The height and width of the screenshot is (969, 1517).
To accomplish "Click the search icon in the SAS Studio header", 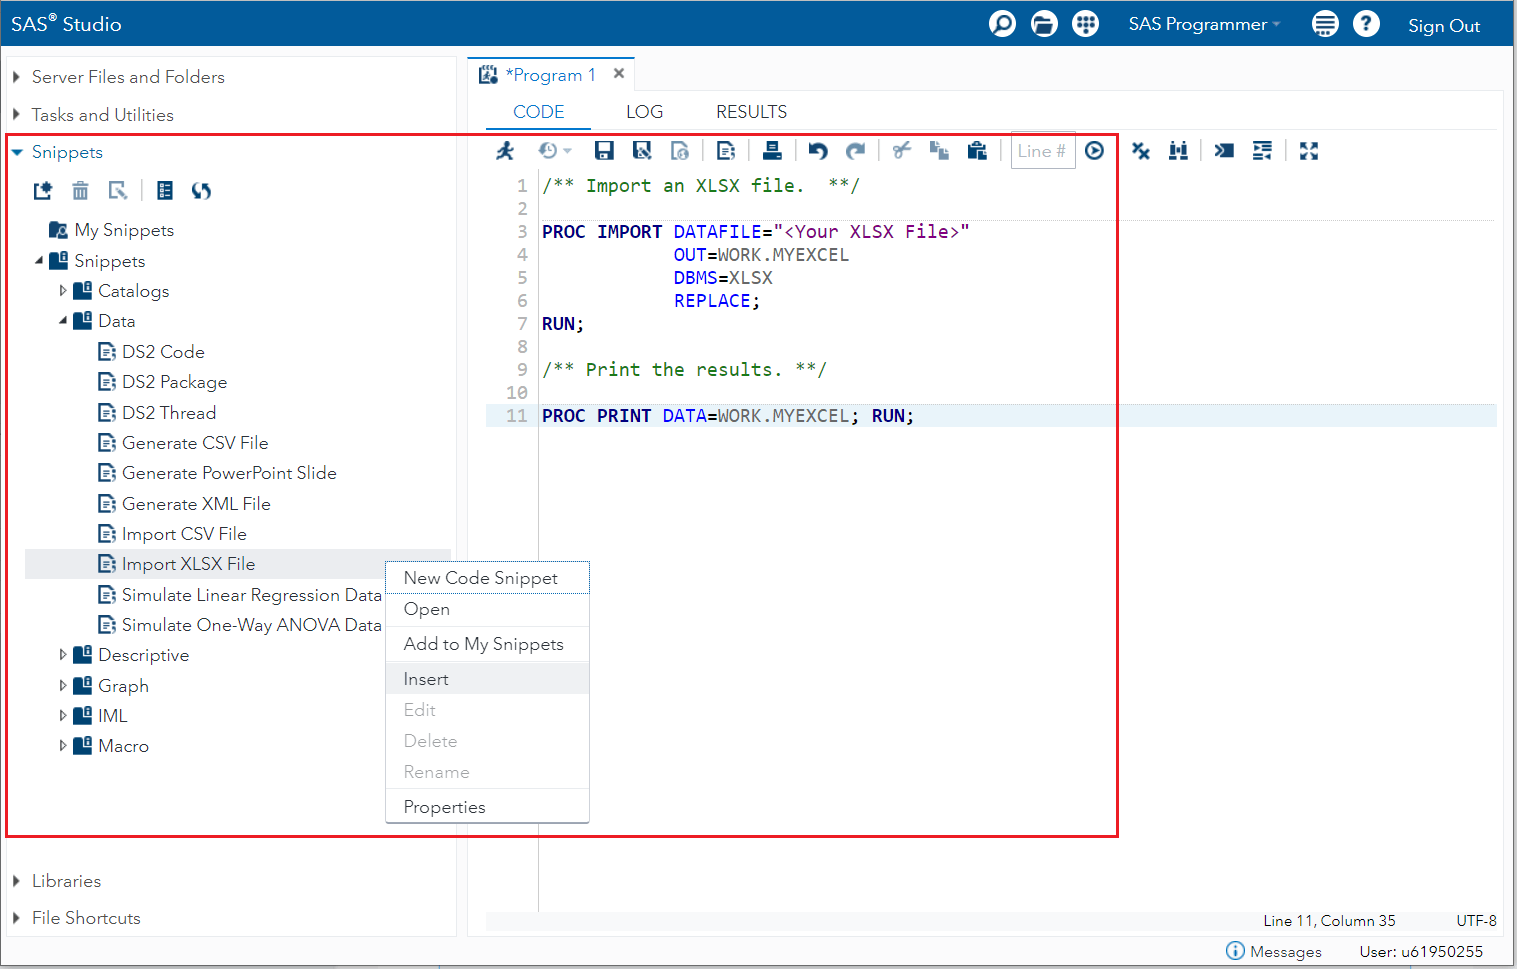I will click(x=1002, y=24).
